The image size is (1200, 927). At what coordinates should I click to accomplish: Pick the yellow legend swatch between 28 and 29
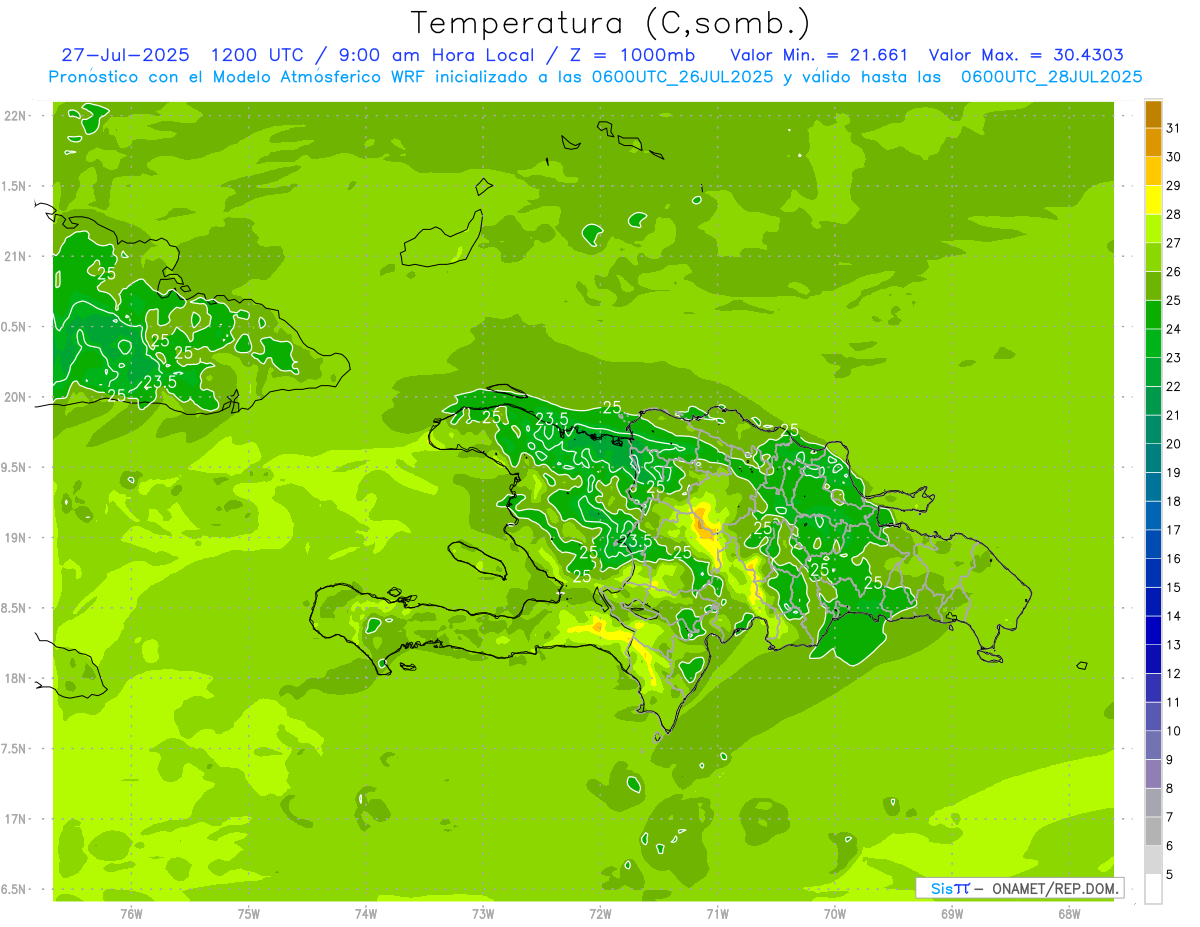[1153, 200]
